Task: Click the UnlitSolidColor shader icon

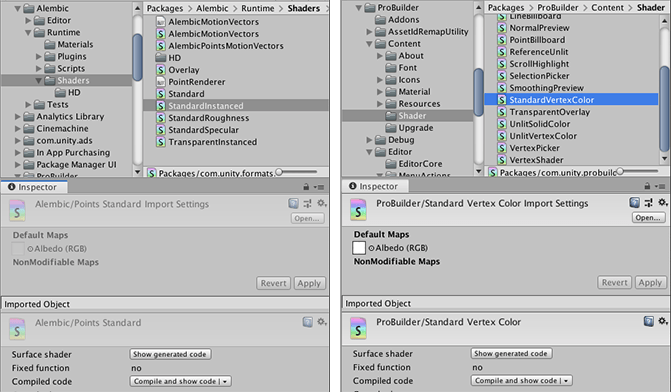Action: tap(502, 124)
